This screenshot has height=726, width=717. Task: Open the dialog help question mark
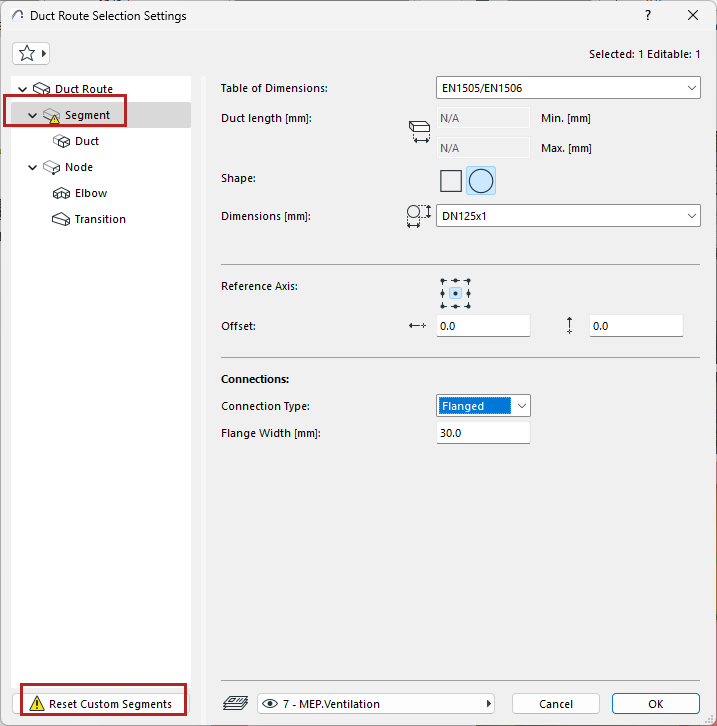[x=648, y=15]
